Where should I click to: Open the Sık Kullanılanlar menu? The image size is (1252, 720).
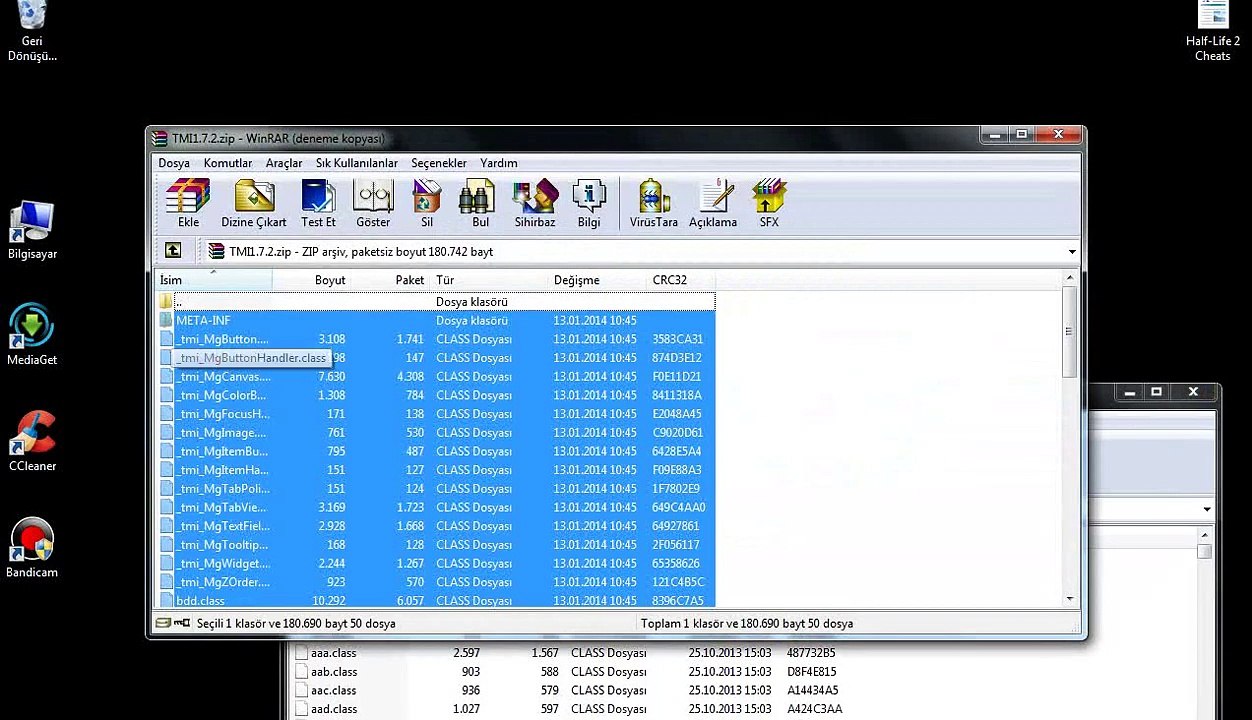357,163
